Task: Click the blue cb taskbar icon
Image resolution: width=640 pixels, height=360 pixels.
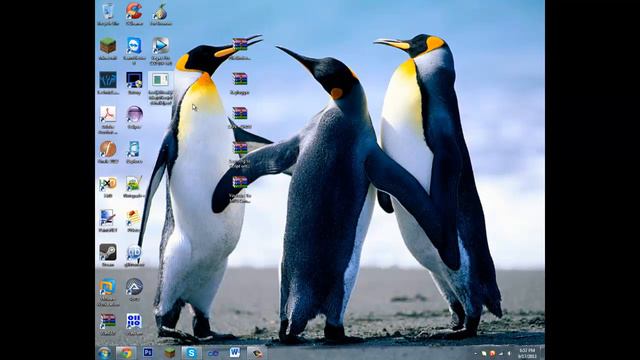Action: click(x=213, y=353)
